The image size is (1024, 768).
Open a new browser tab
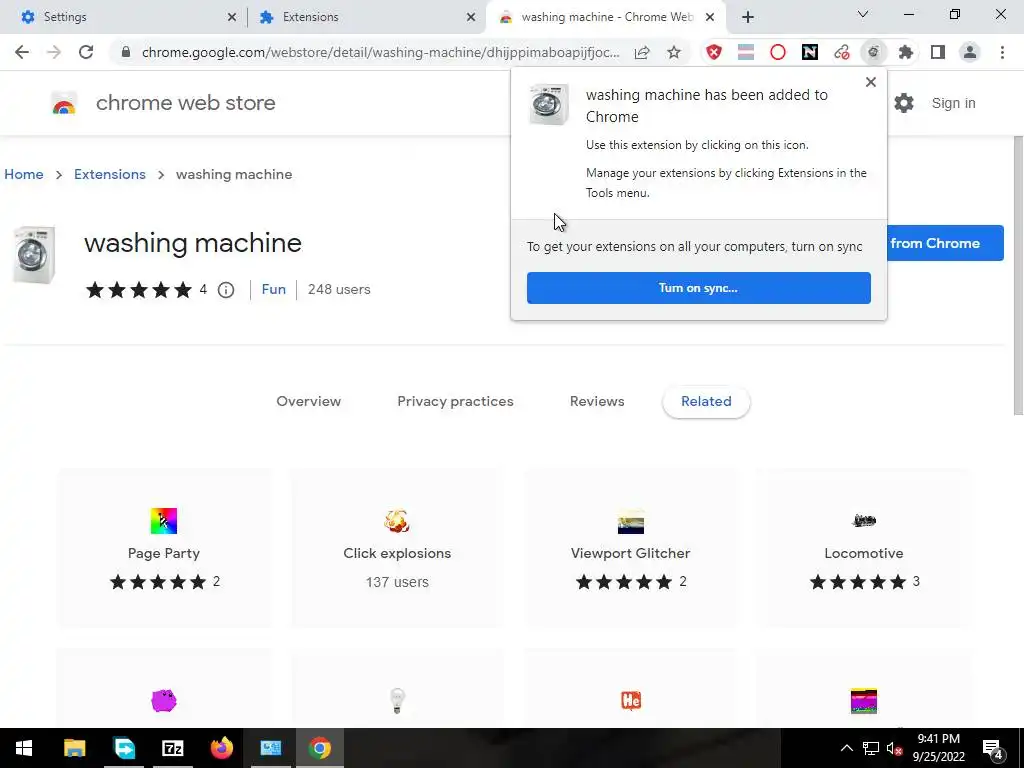(748, 18)
